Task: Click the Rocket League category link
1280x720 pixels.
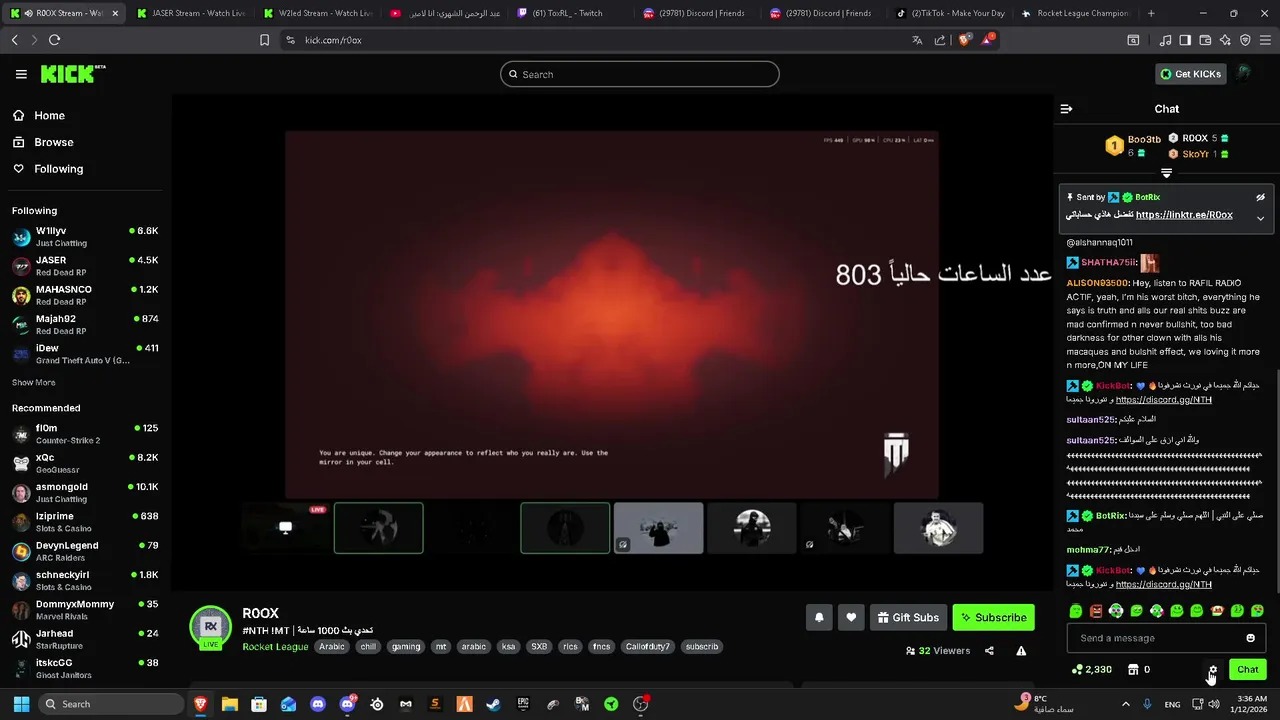Action: pos(275,646)
